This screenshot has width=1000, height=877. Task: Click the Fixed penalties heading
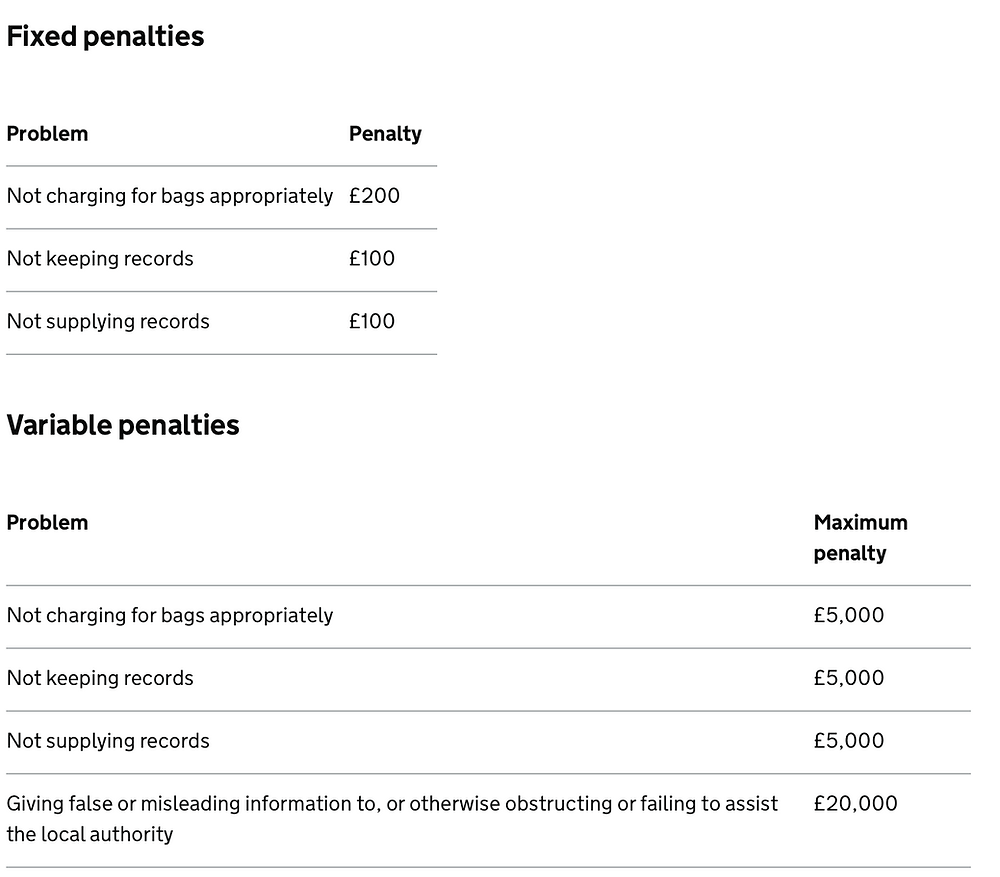(105, 36)
